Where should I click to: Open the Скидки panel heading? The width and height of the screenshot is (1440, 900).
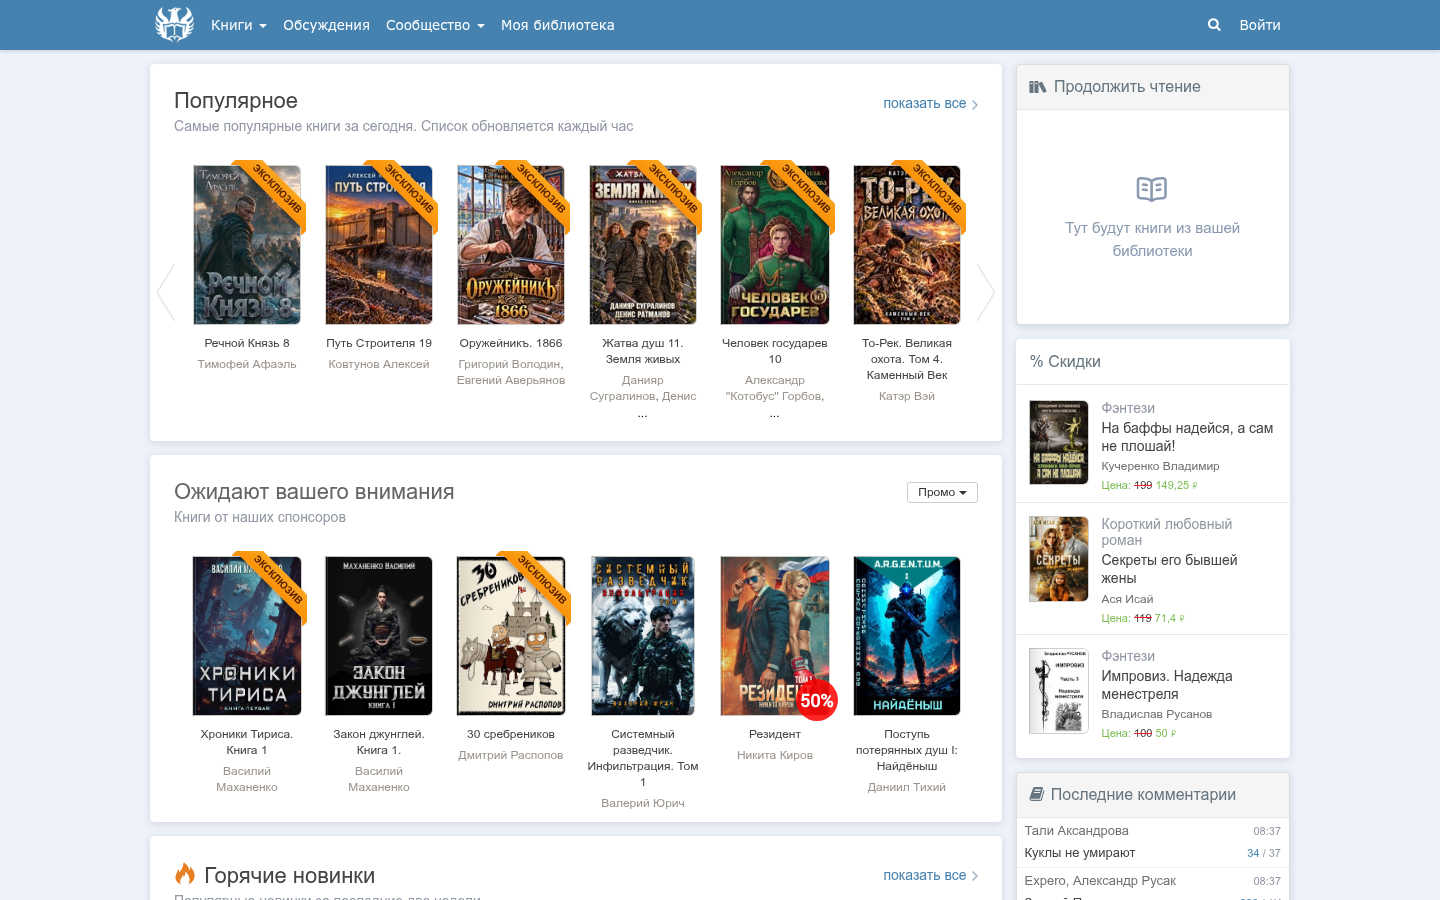pyautogui.click(x=1065, y=362)
